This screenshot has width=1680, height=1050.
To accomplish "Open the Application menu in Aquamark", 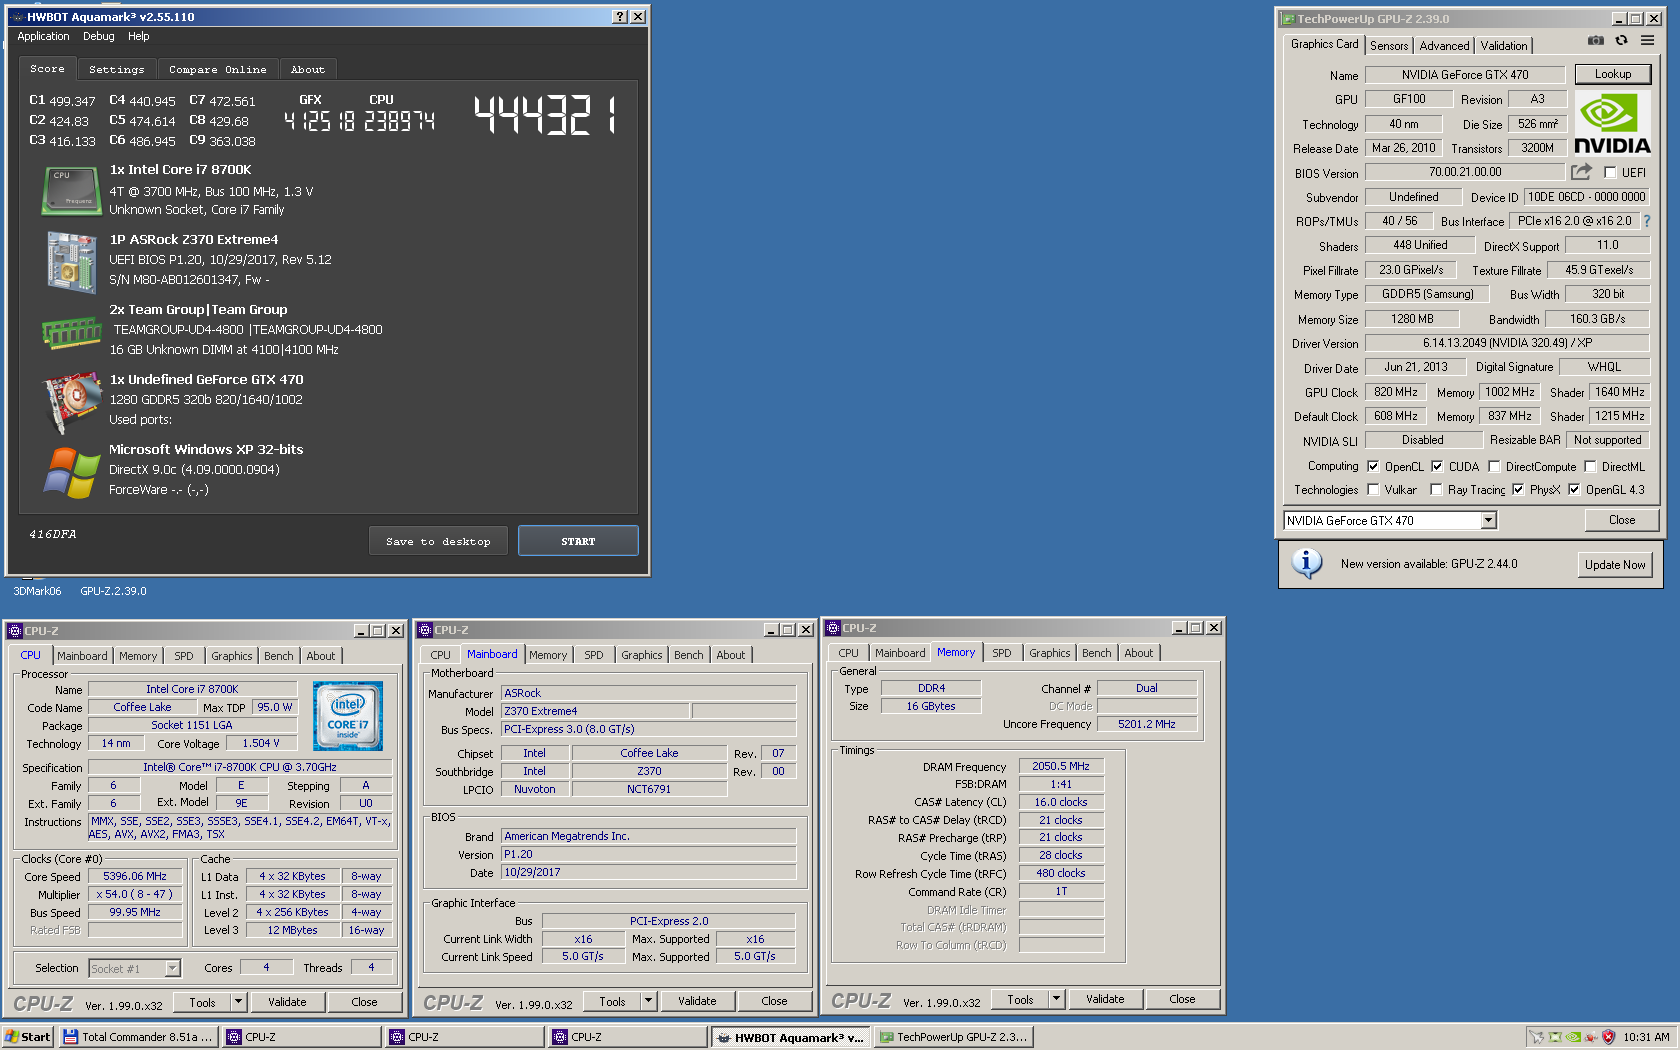I will (x=43, y=36).
